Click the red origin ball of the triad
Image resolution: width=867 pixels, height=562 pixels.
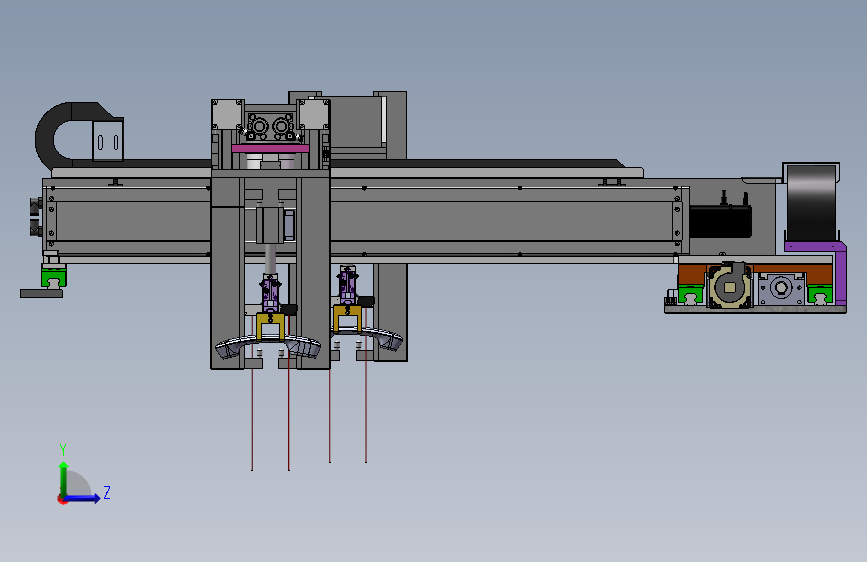click(x=62, y=499)
